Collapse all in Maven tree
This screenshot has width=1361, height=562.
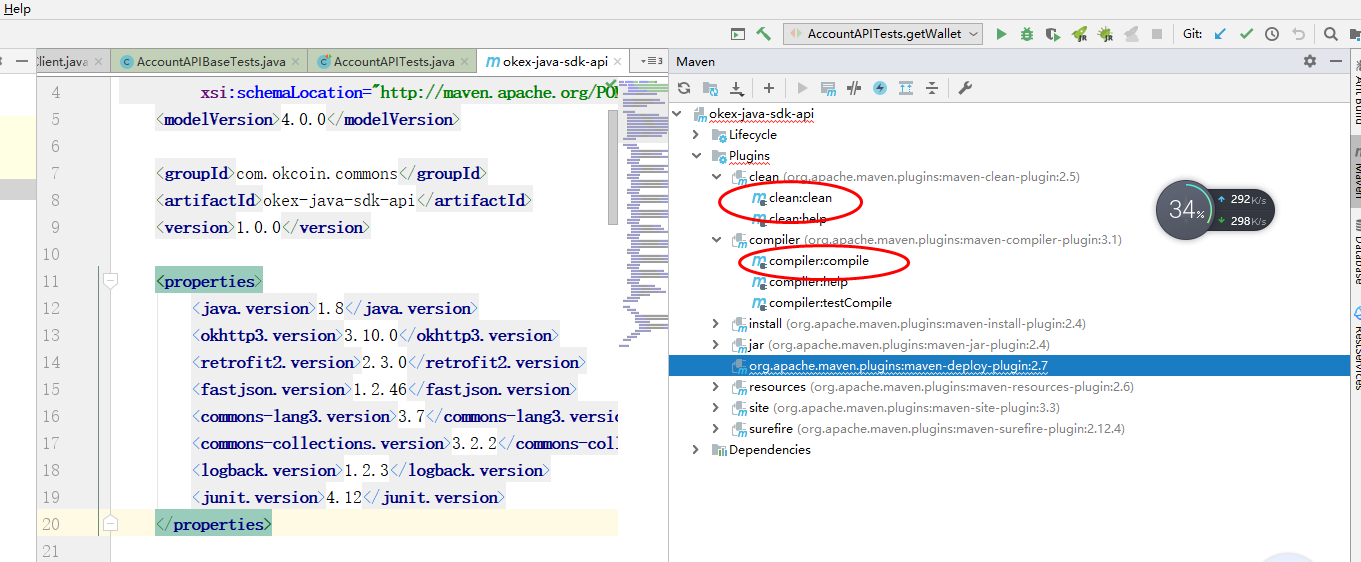click(x=932, y=88)
